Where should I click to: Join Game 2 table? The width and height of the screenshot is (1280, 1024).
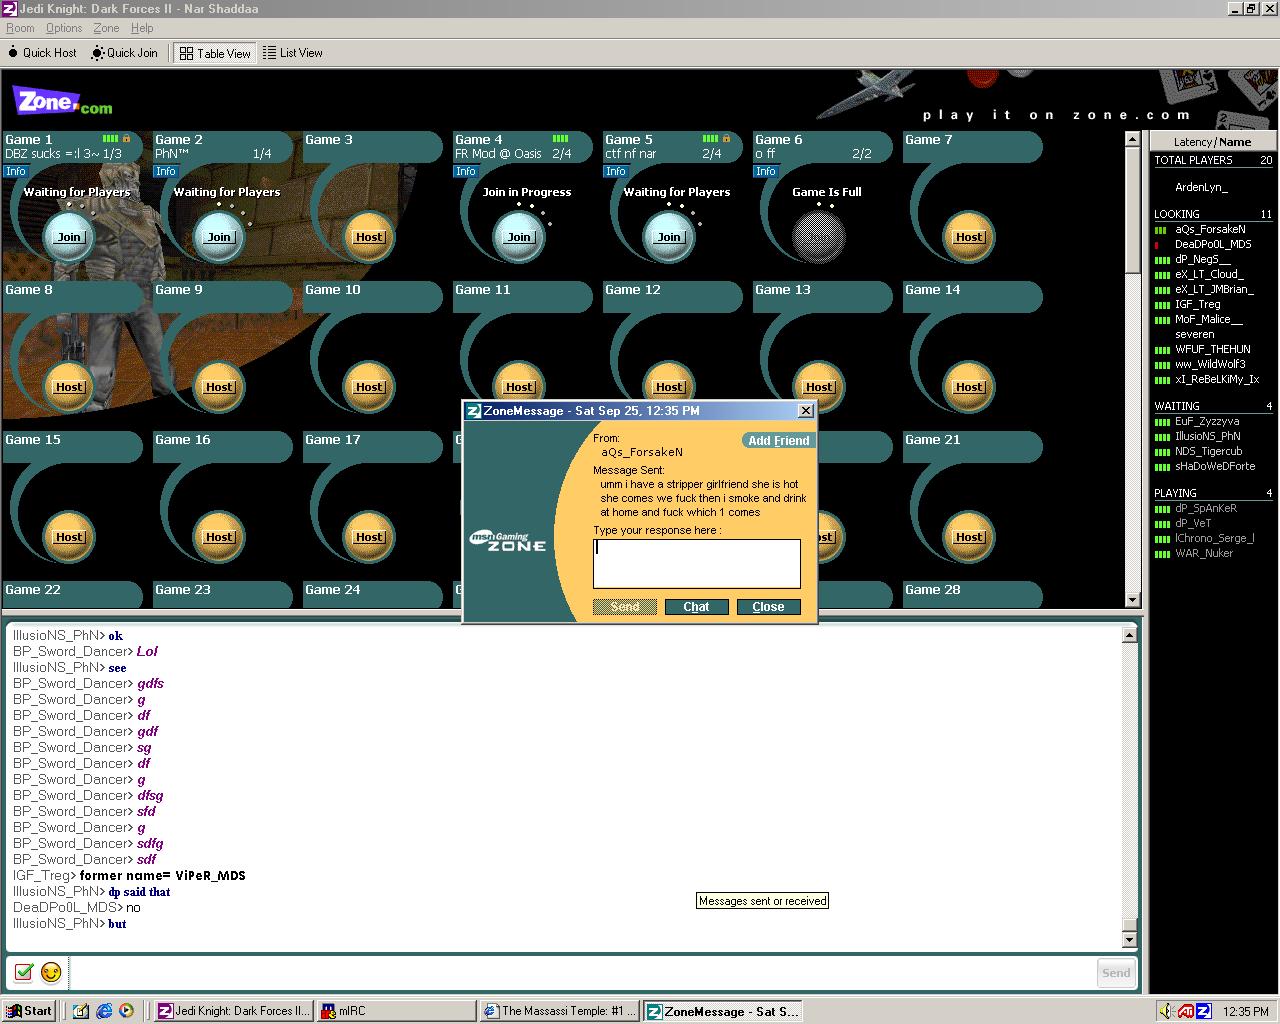219,237
